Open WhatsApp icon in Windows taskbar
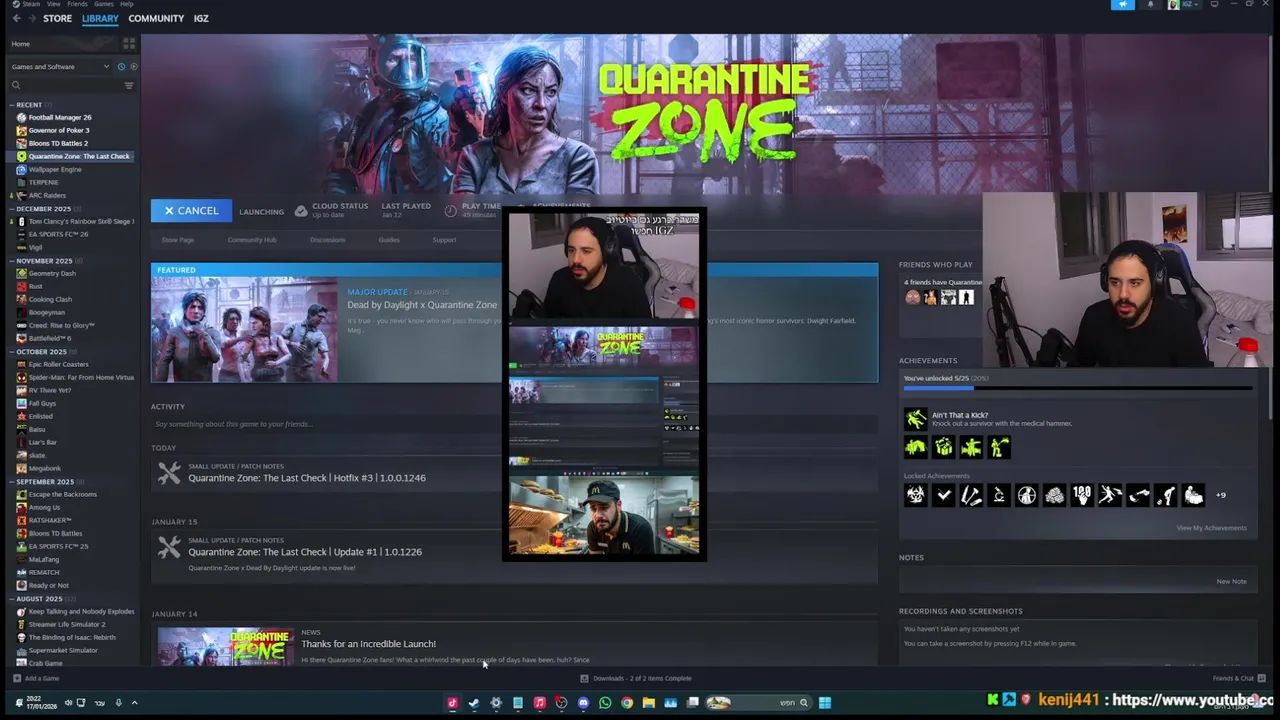 click(x=605, y=703)
